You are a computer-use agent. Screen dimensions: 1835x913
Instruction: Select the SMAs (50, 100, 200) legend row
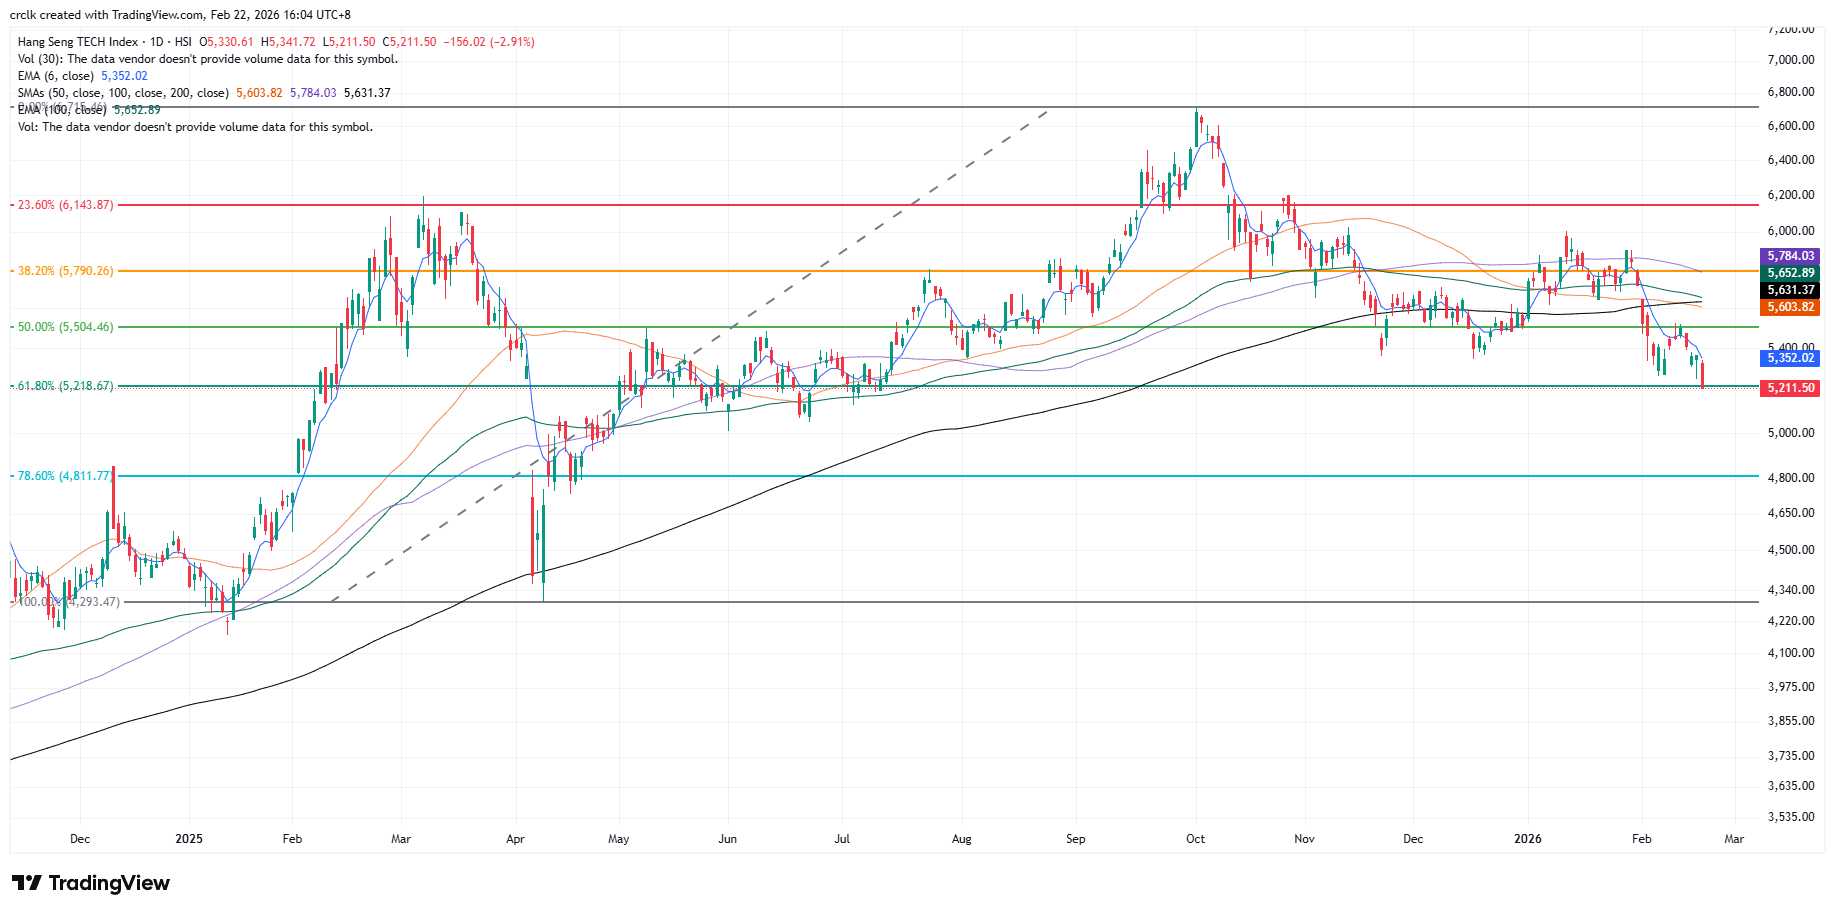(123, 93)
